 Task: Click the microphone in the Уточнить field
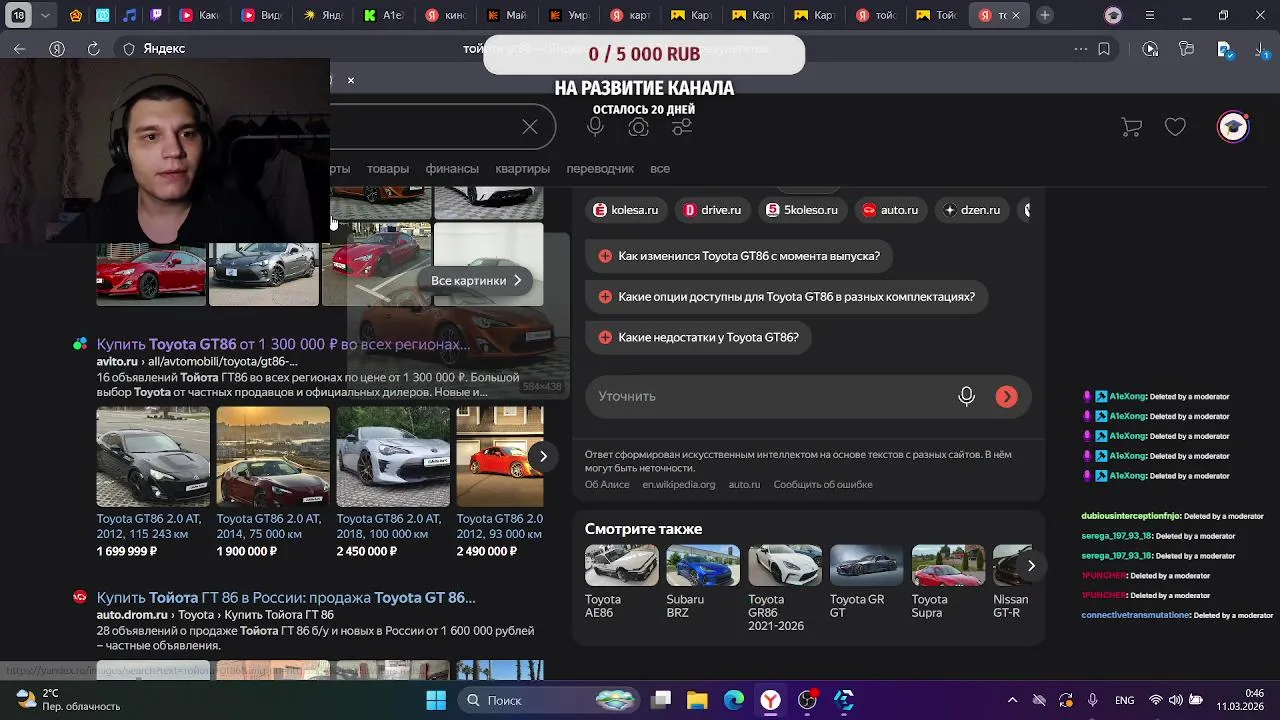point(966,396)
